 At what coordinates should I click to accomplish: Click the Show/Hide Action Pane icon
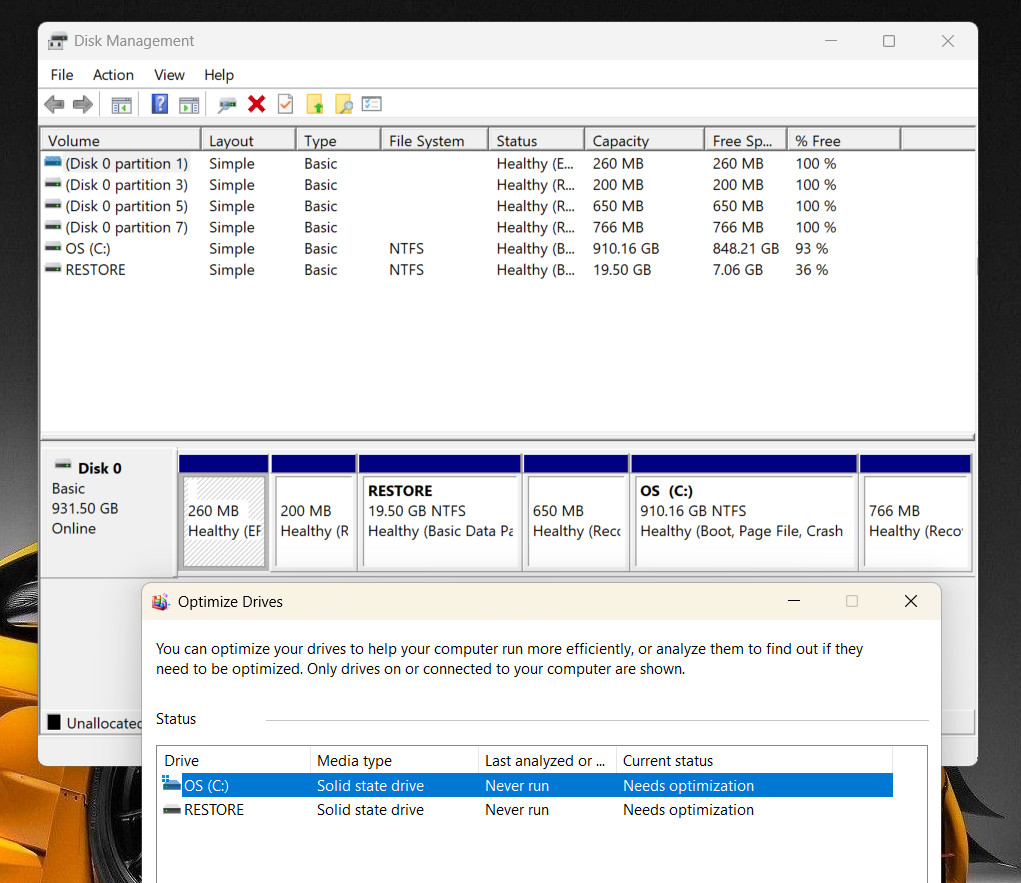click(x=189, y=105)
